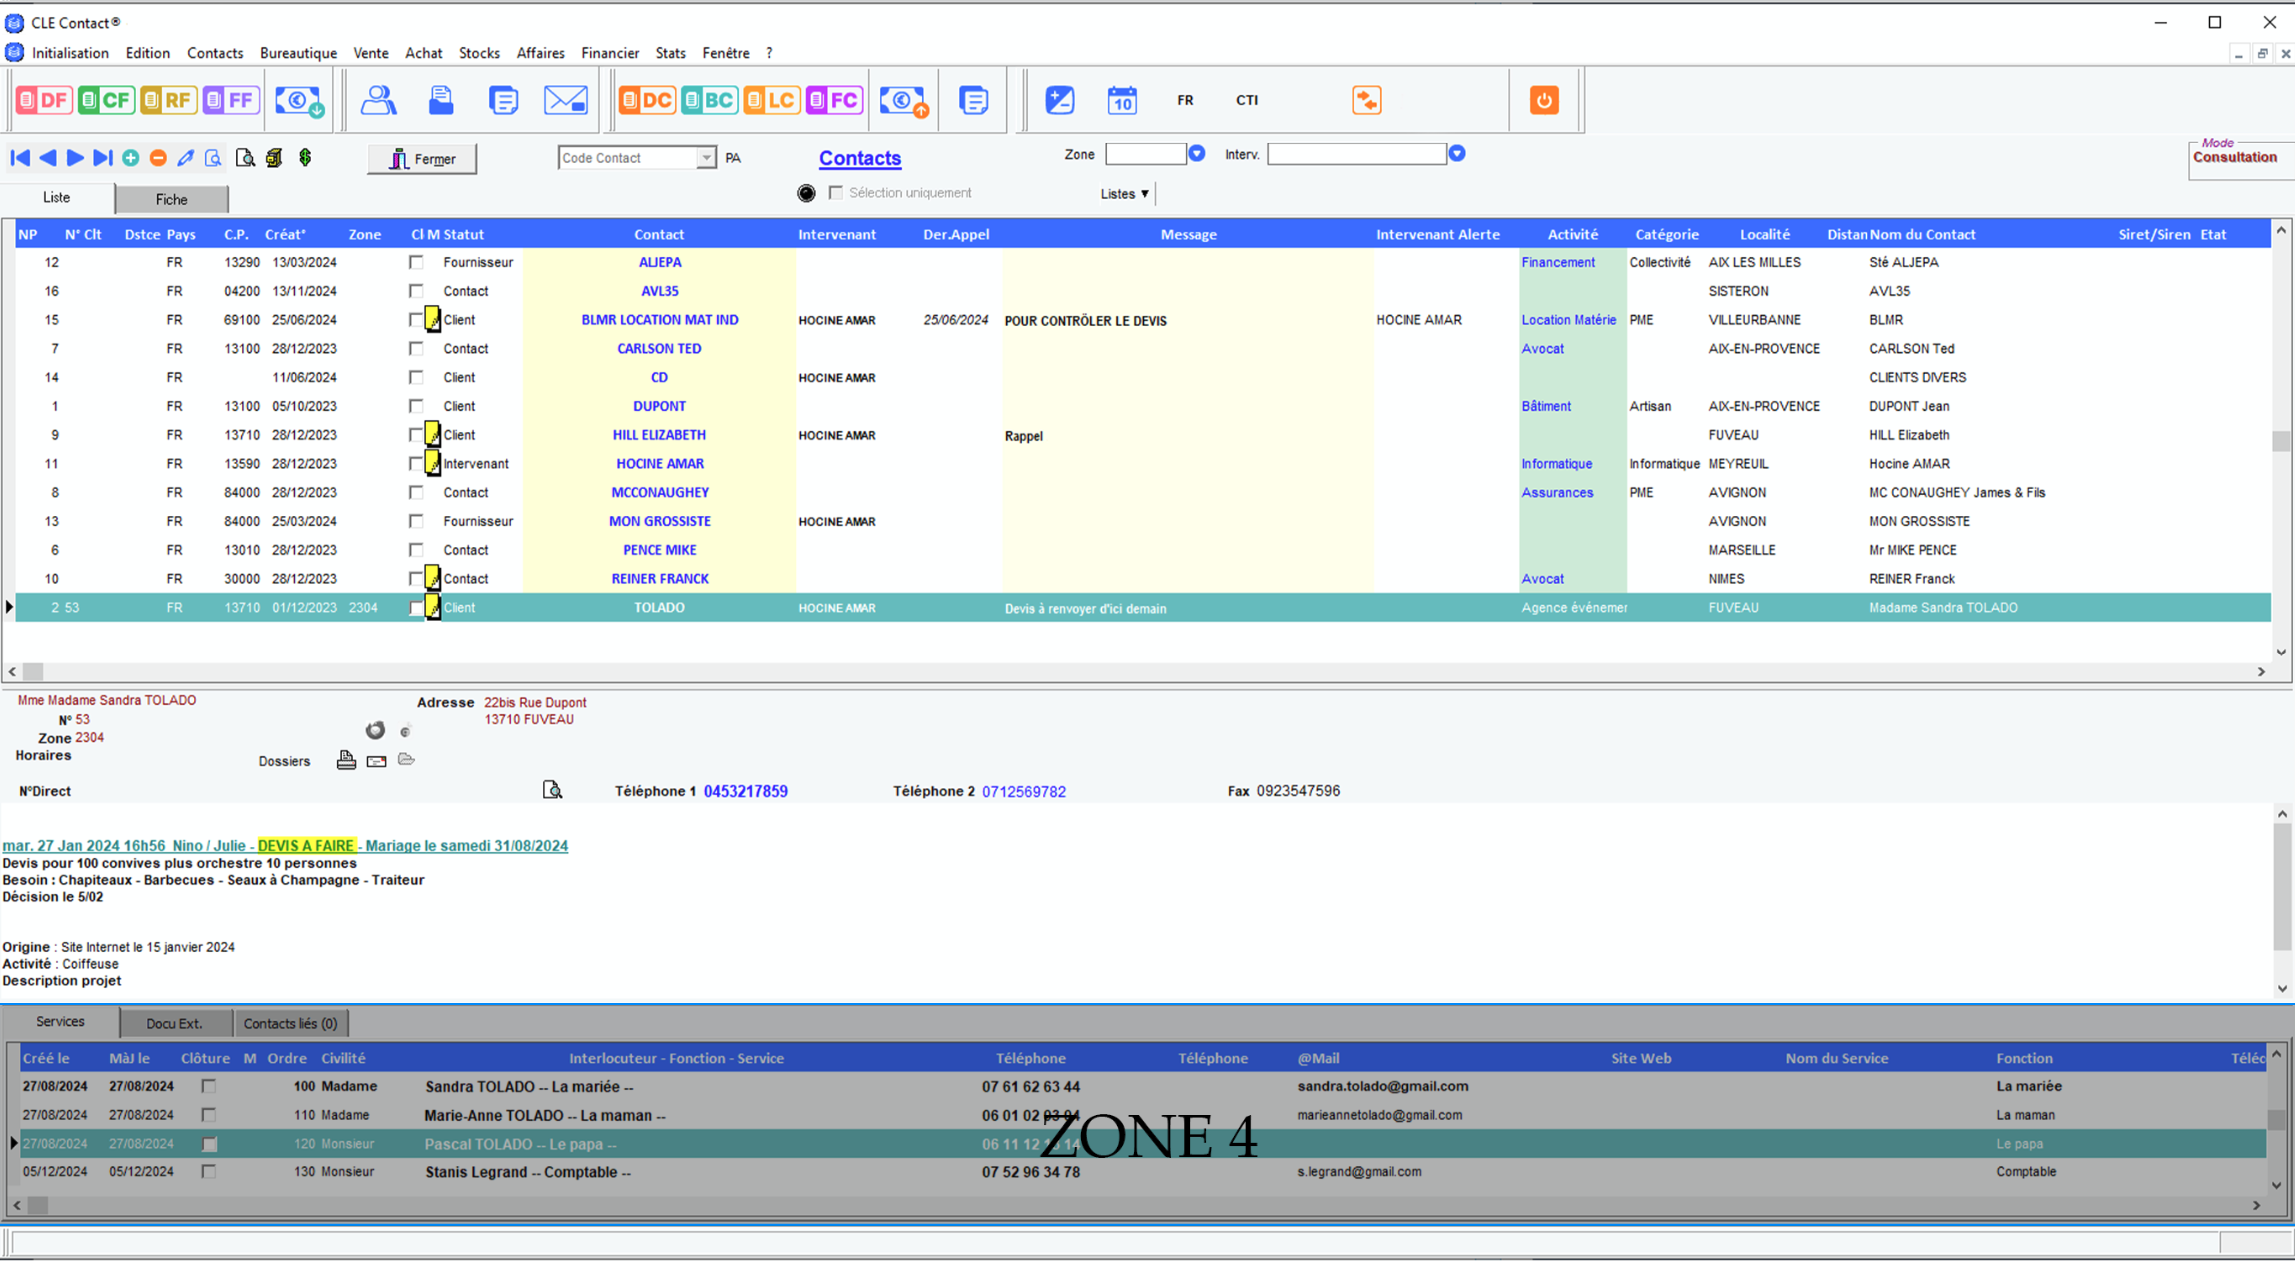
Task: Open the LC document toolbar icon
Action: [771, 100]
